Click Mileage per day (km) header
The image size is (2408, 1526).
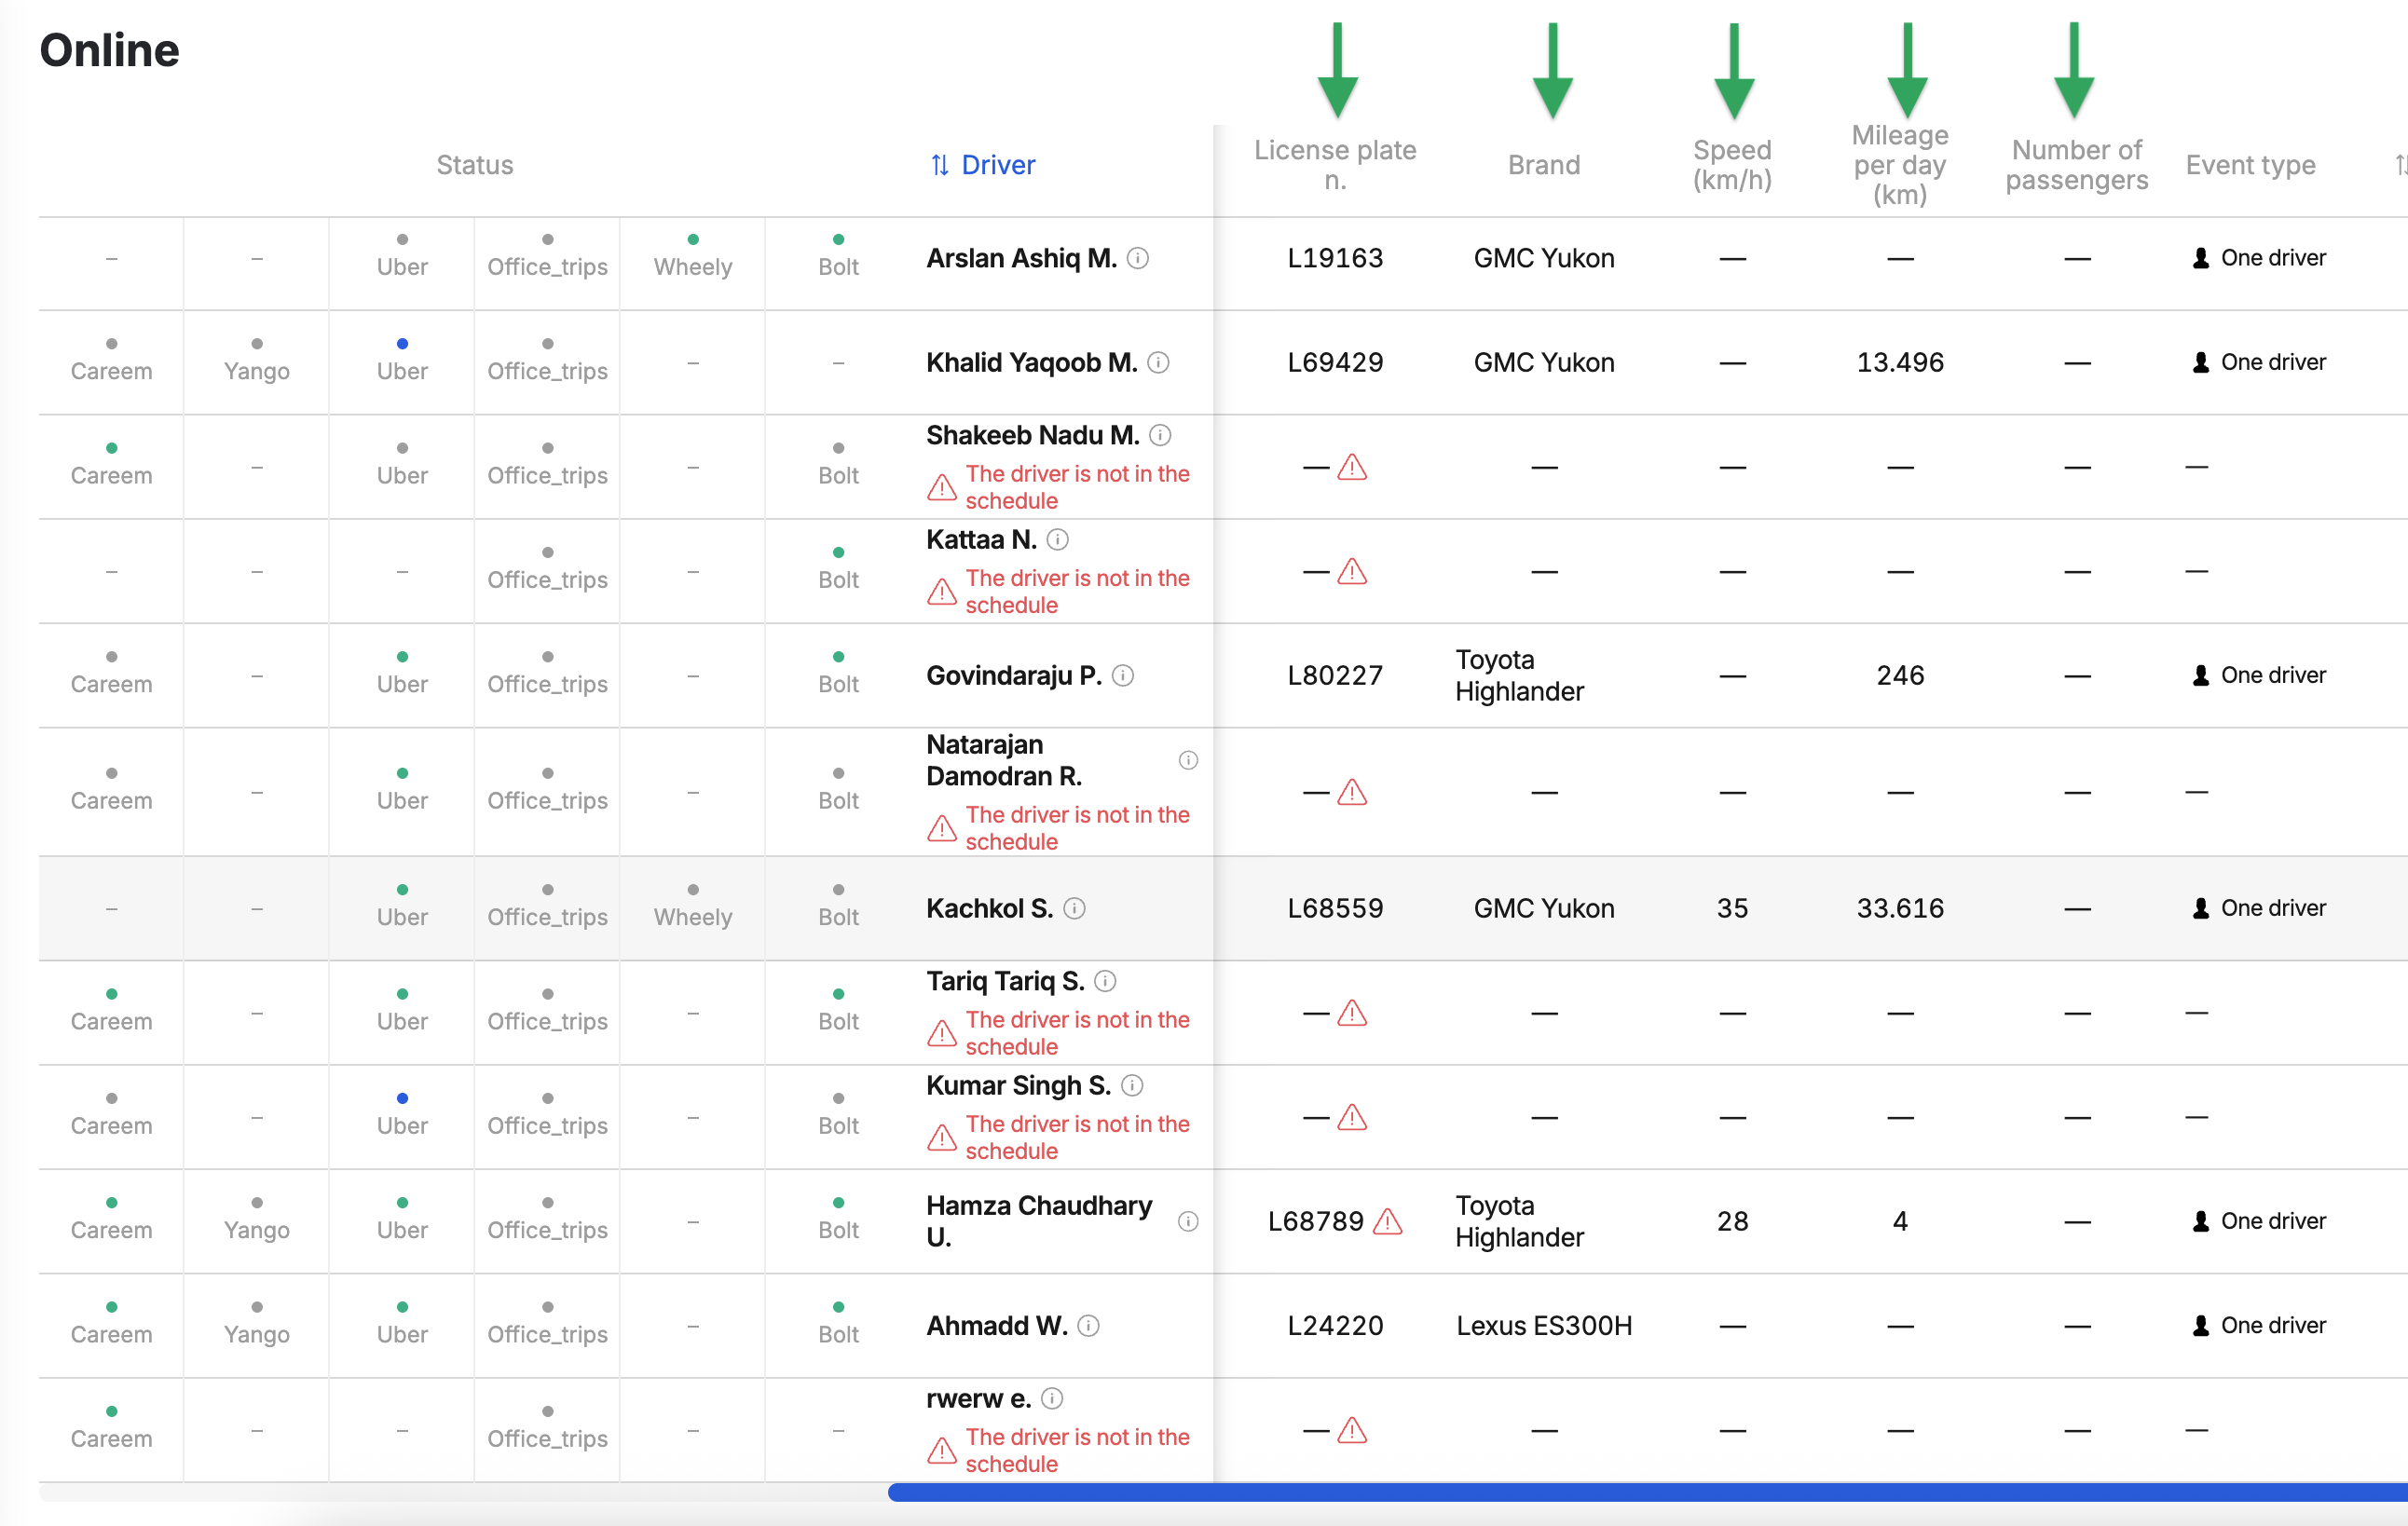click(1900, 165)
